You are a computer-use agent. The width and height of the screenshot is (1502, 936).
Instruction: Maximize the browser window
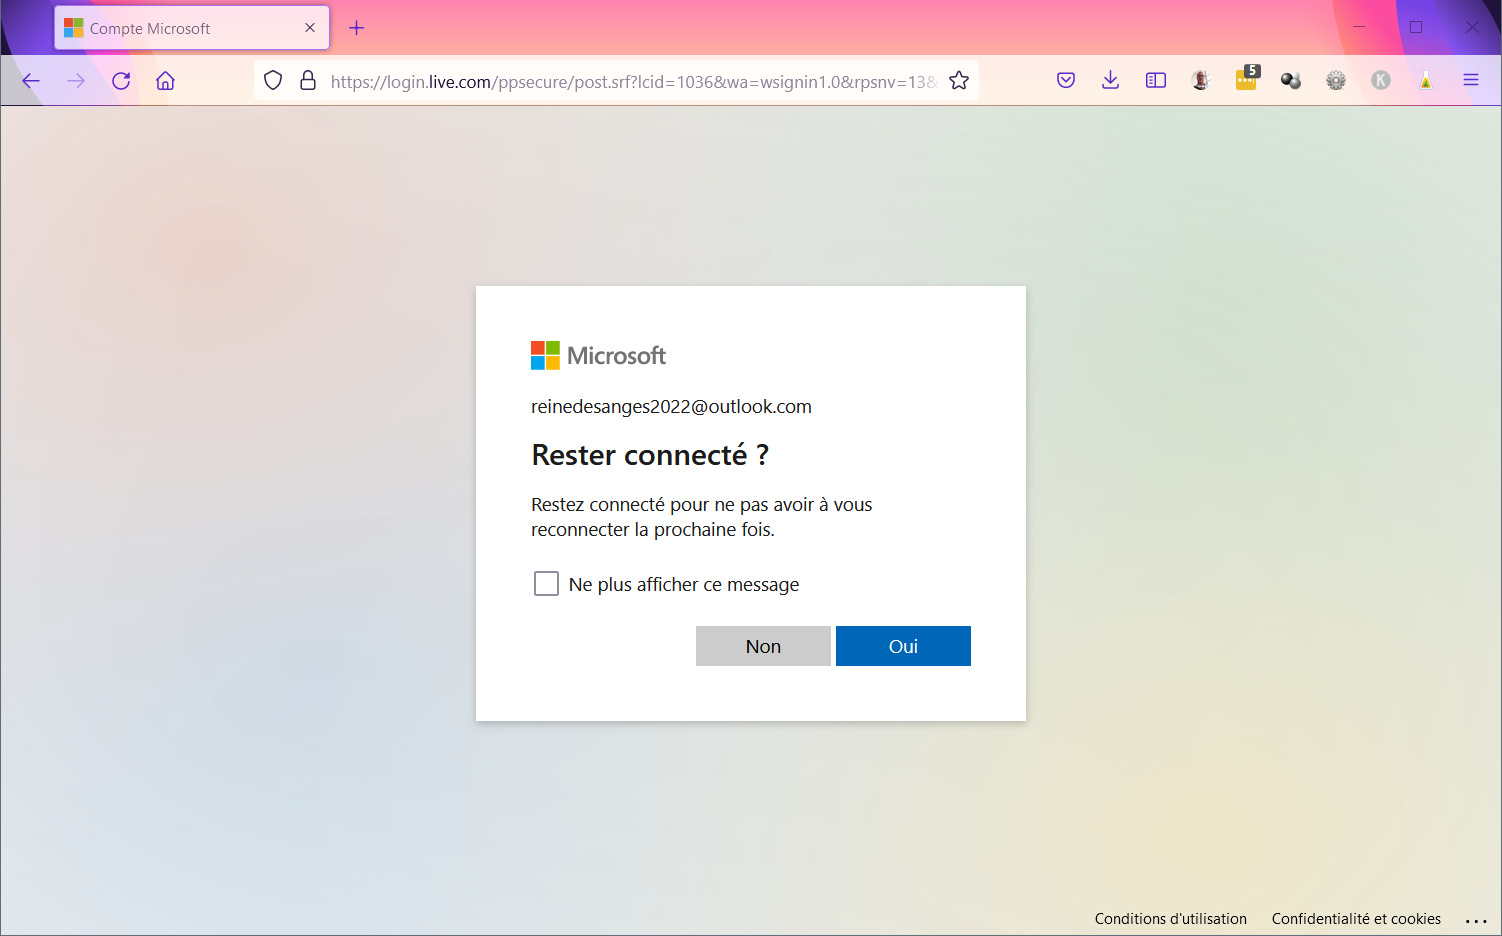click(x=1416, y=27)
